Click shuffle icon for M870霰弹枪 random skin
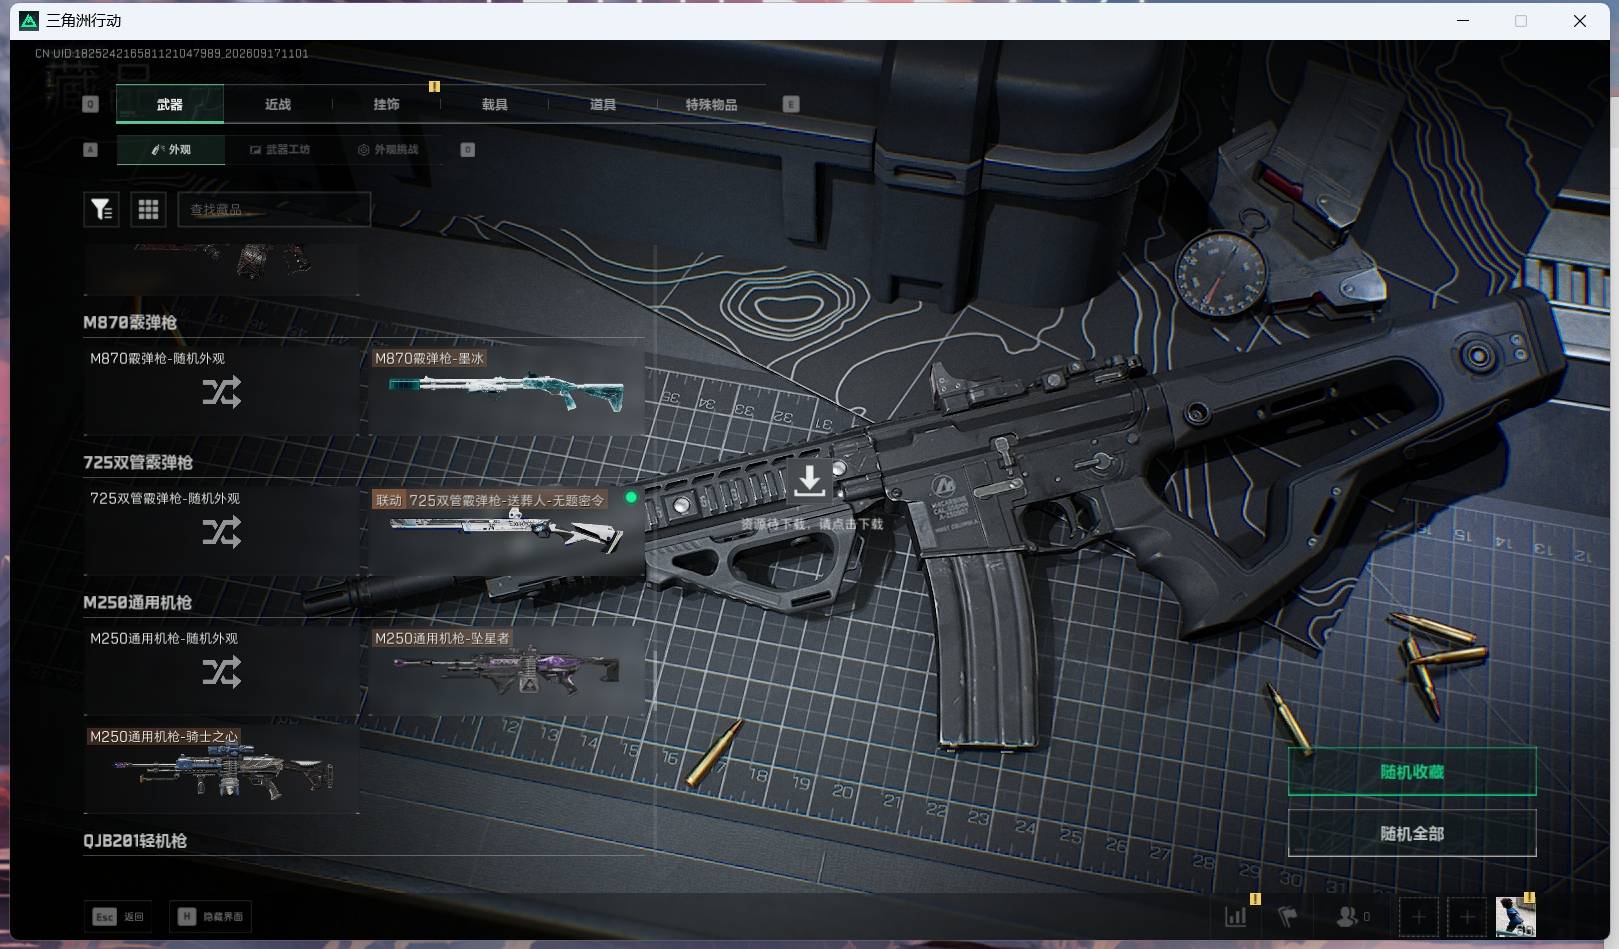The width and height of the screenshot is (1619, 949). (221, 392)
